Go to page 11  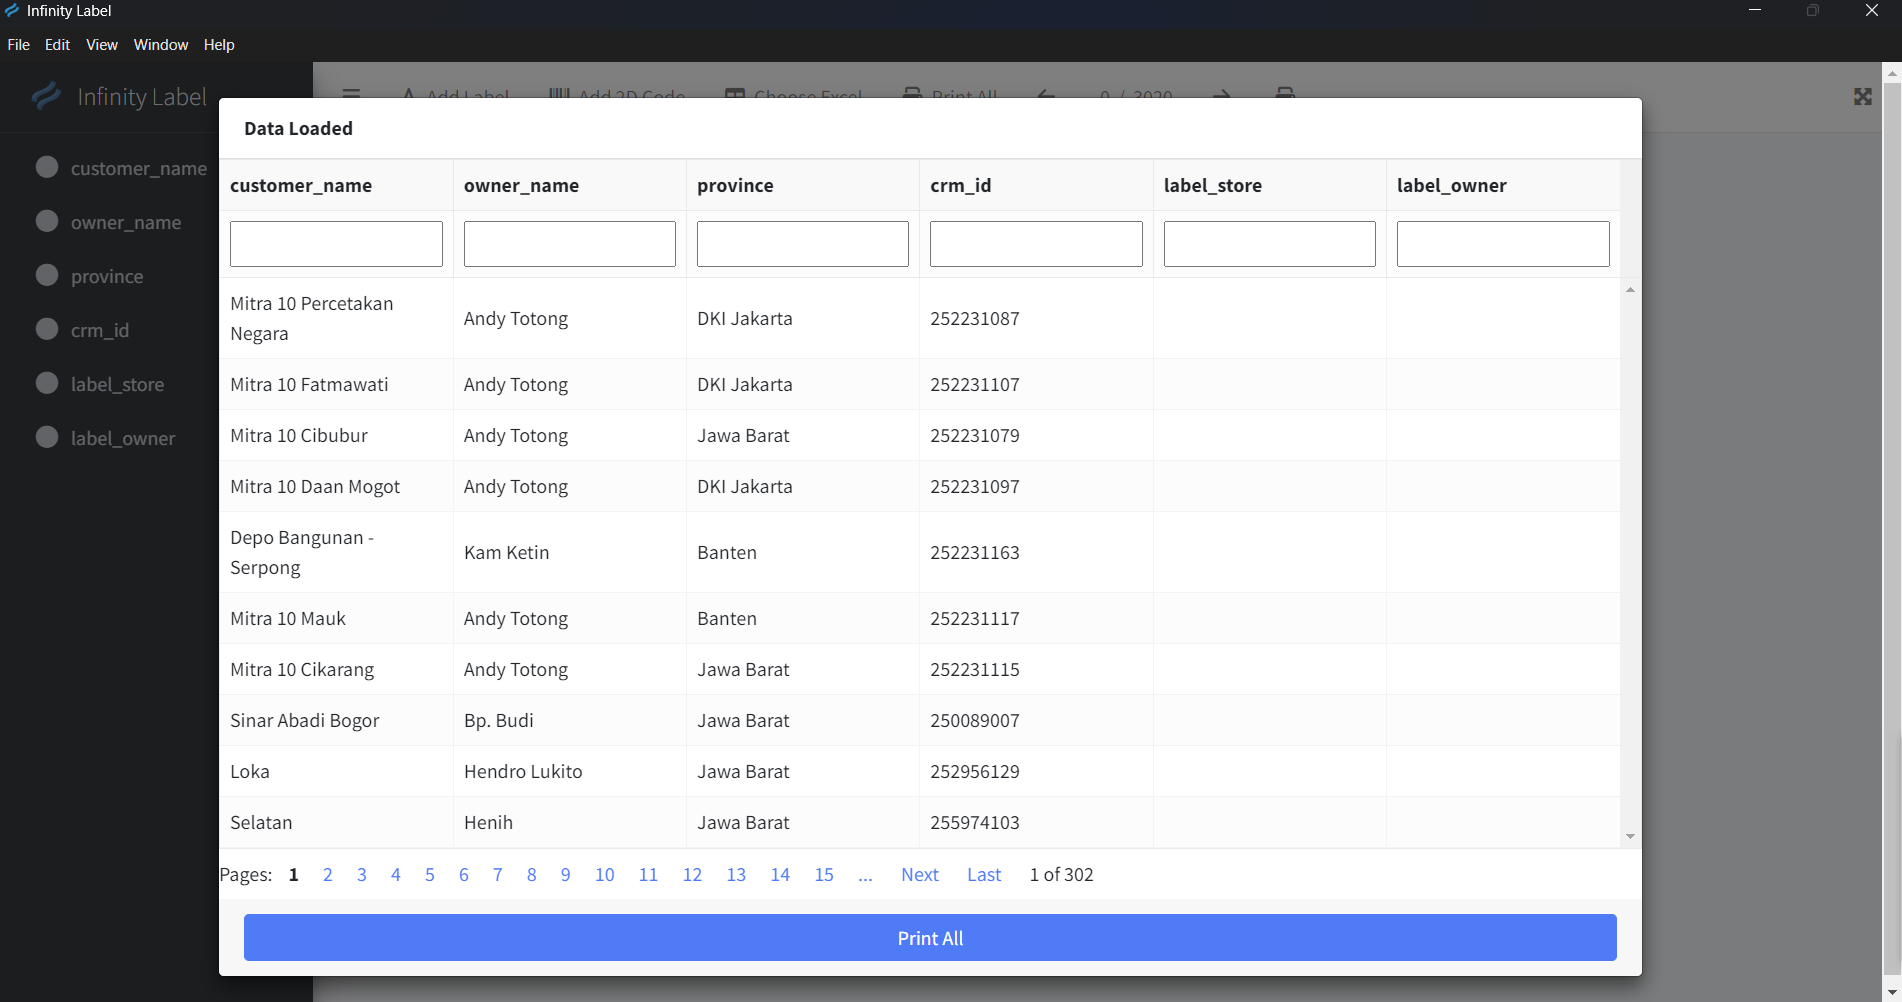coord(648,875)
